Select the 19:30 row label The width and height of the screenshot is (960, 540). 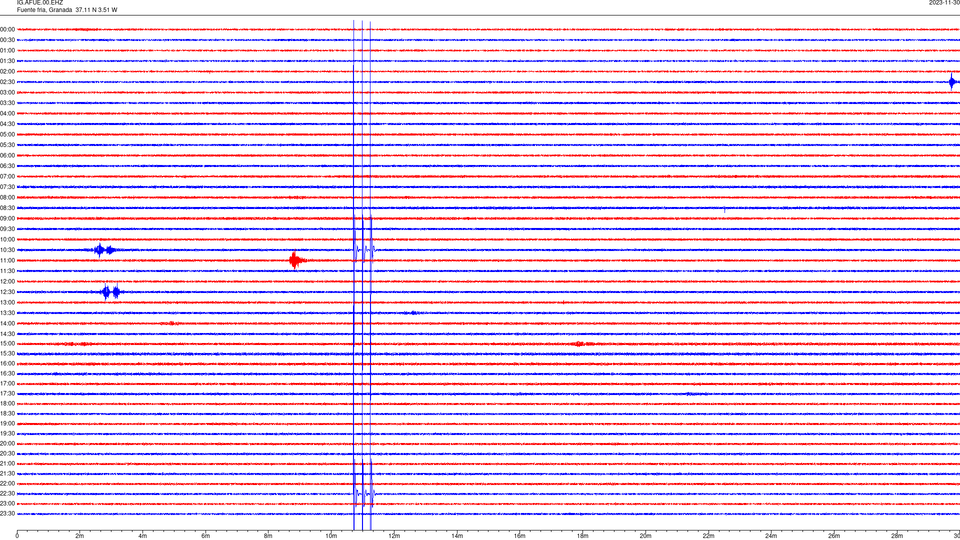(7, 433)
